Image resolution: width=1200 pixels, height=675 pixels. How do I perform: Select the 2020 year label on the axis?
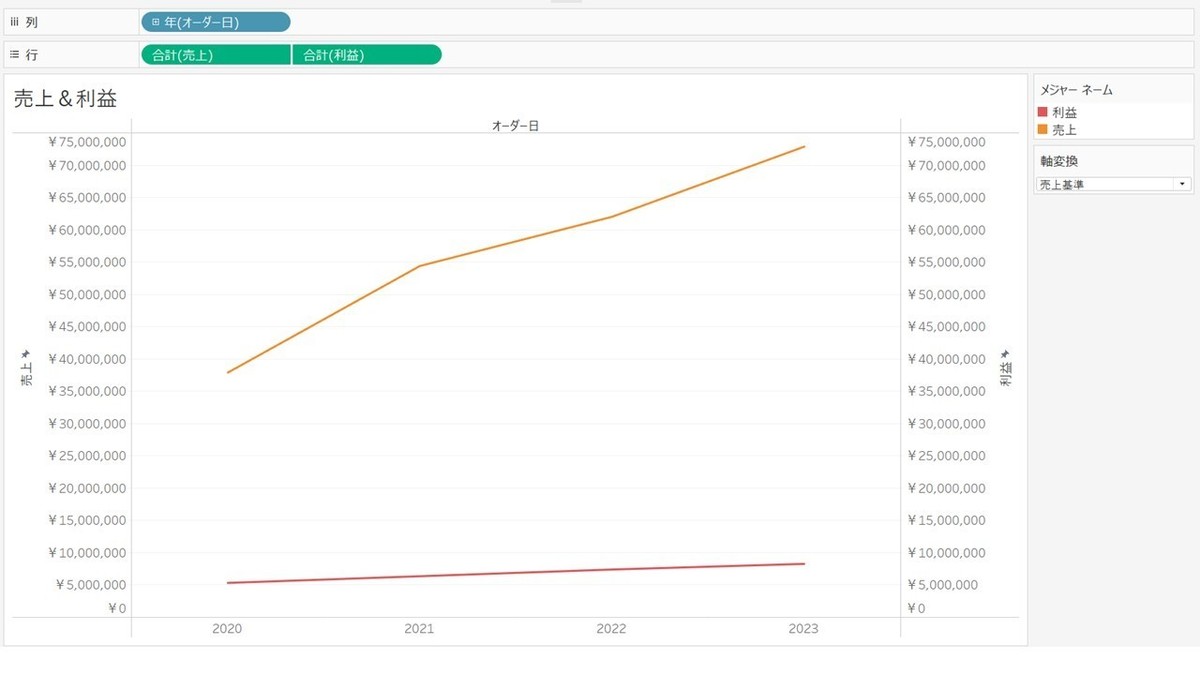[227, 628]
